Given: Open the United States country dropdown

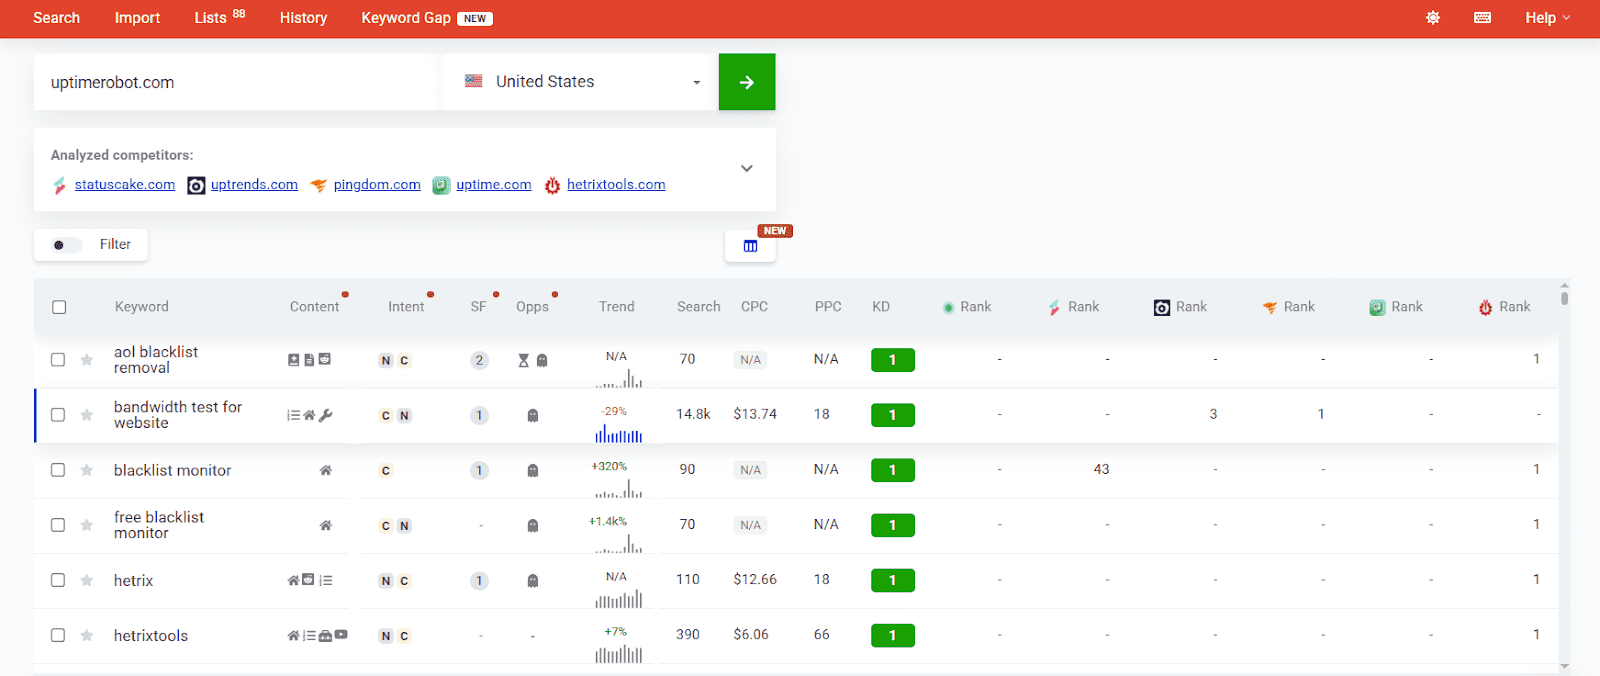Looking at the screenshot, I should tap(582, 82).
